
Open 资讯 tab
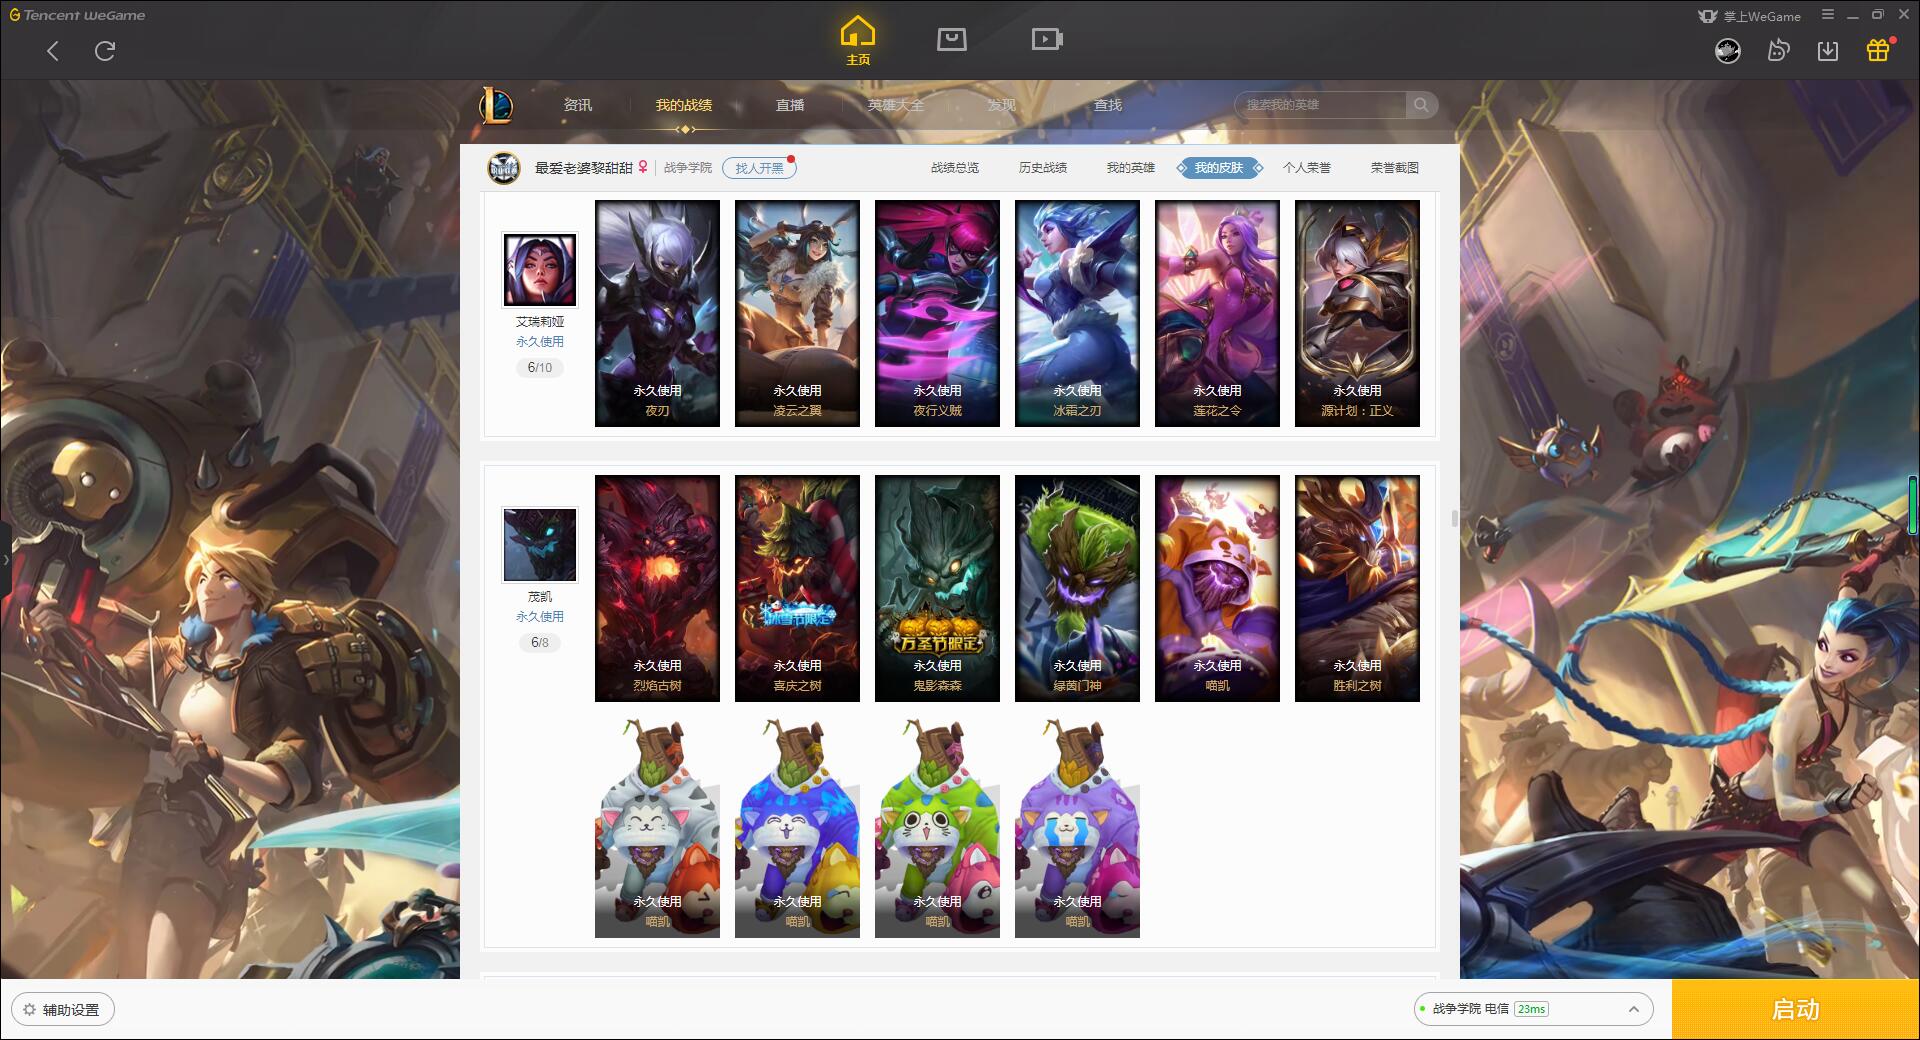point(578,105)
